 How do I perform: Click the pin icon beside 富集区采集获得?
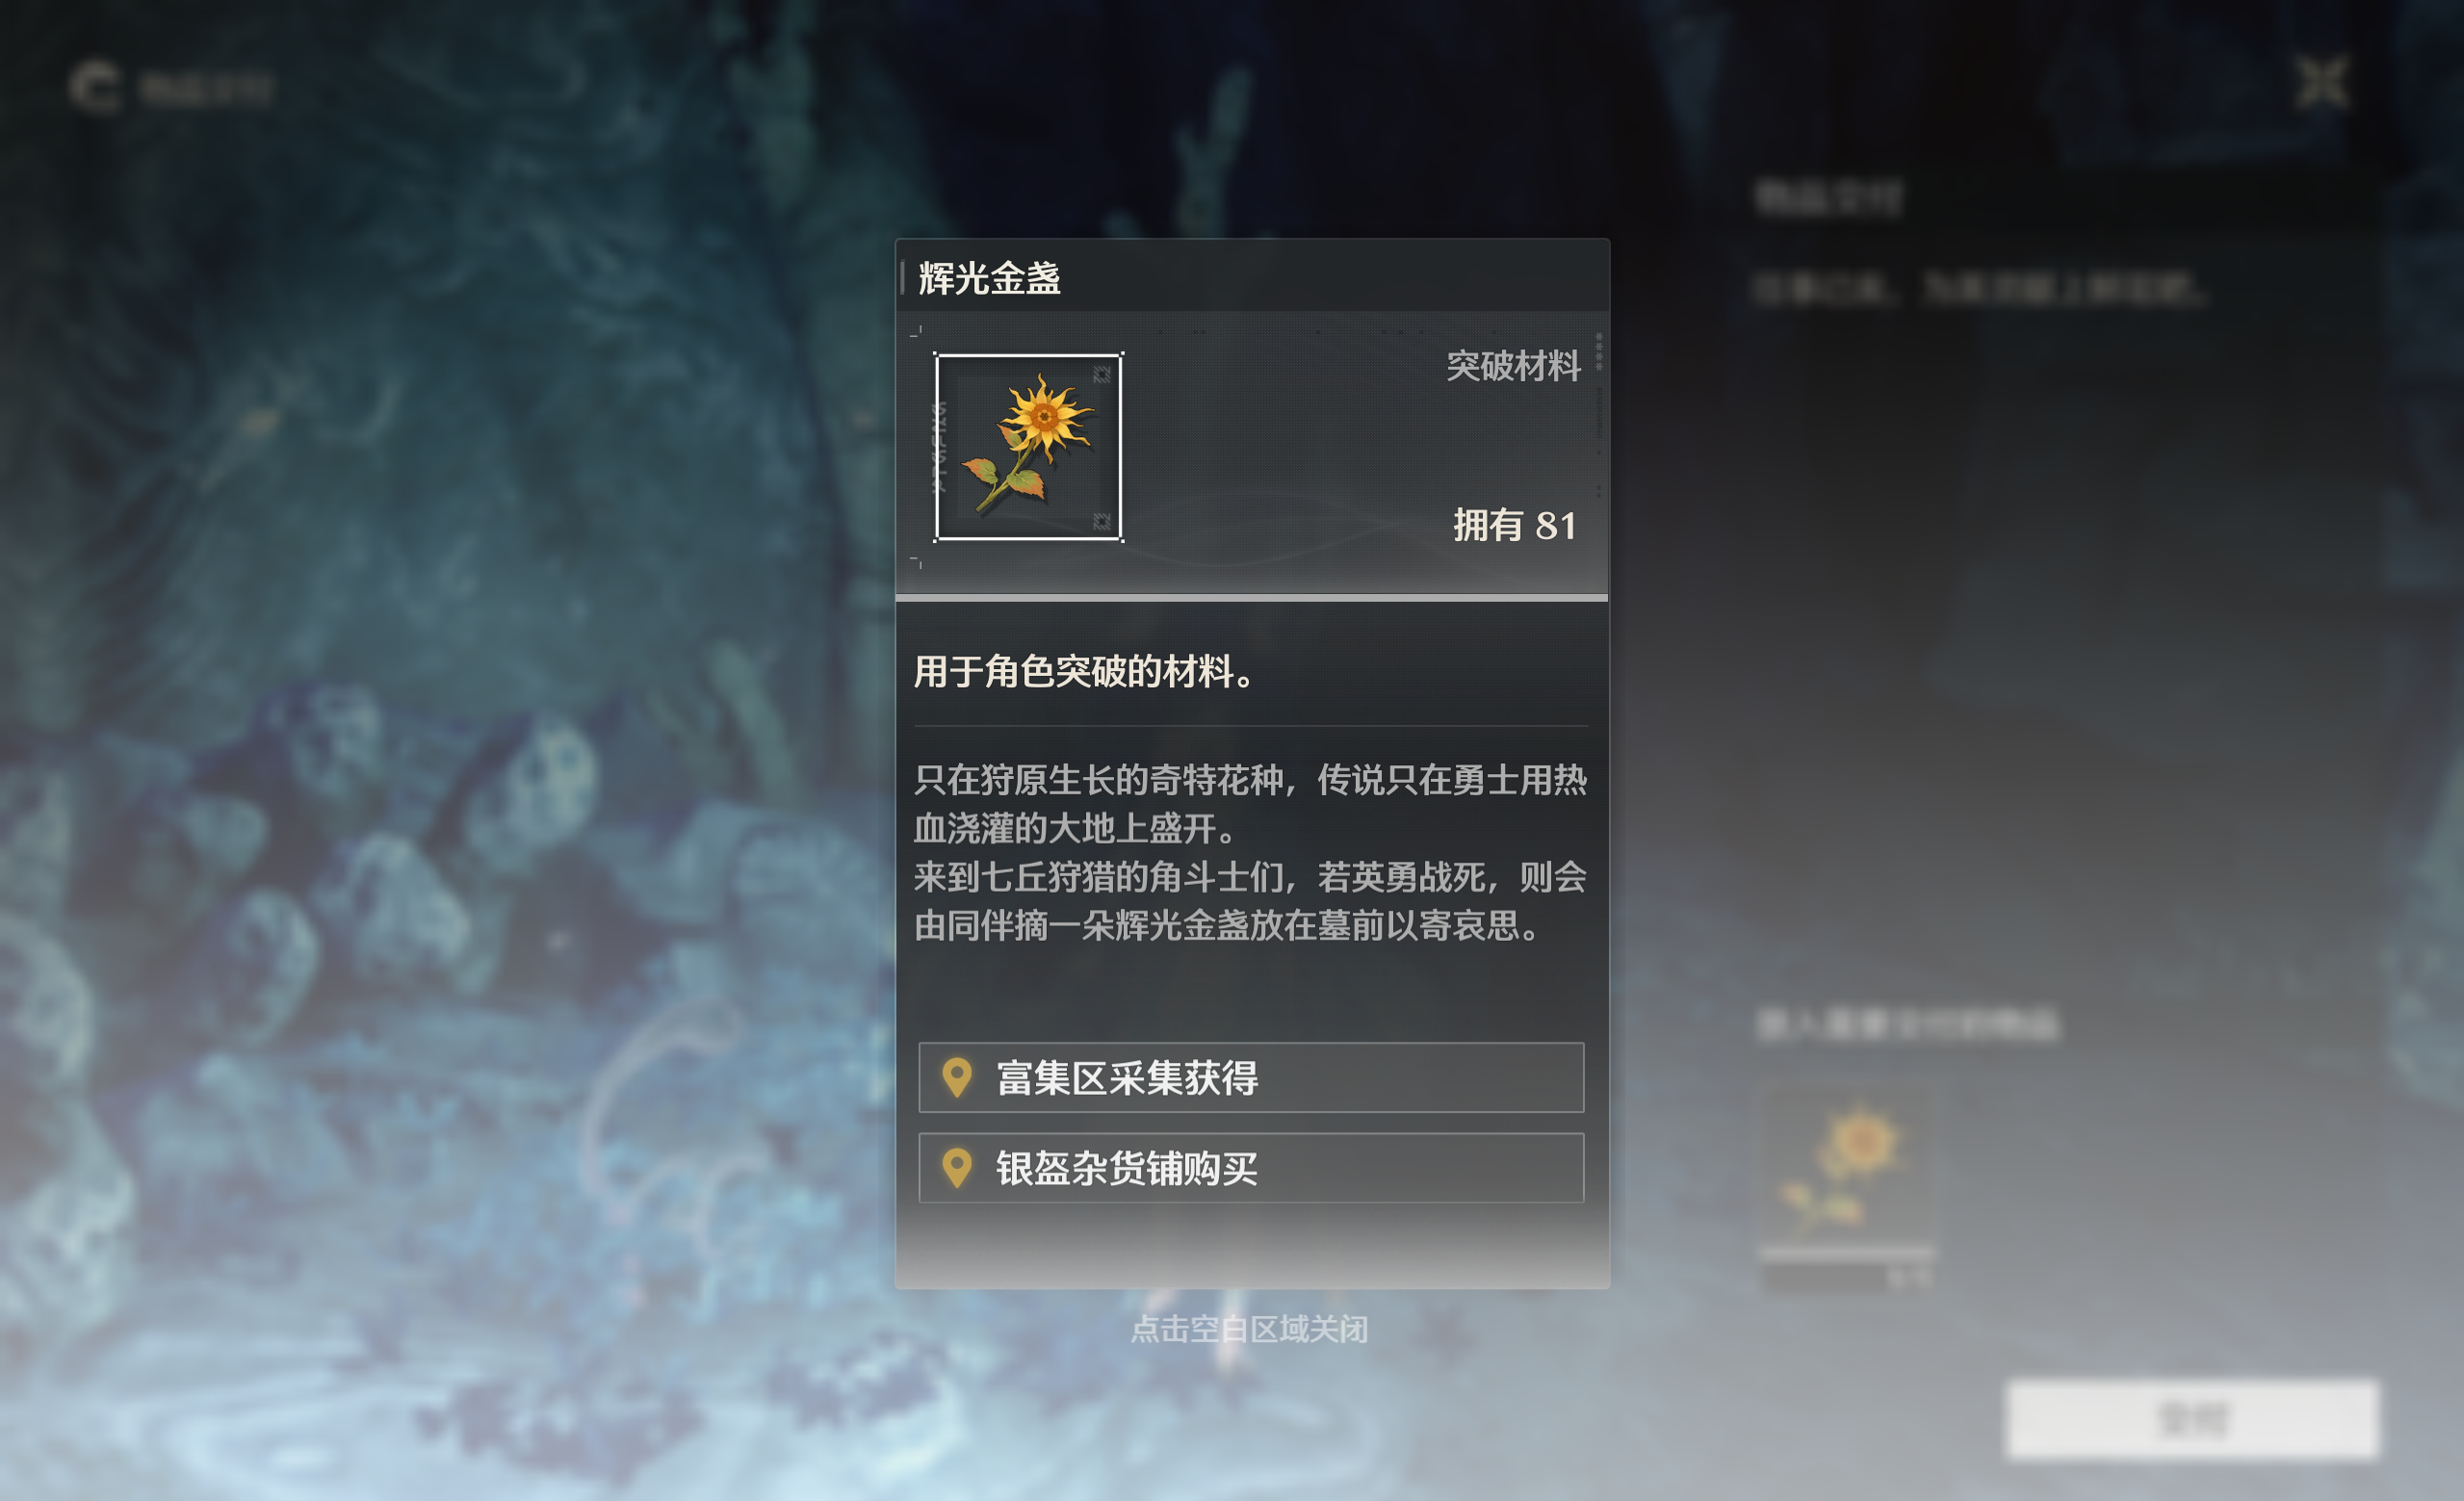coord(957,1078)
